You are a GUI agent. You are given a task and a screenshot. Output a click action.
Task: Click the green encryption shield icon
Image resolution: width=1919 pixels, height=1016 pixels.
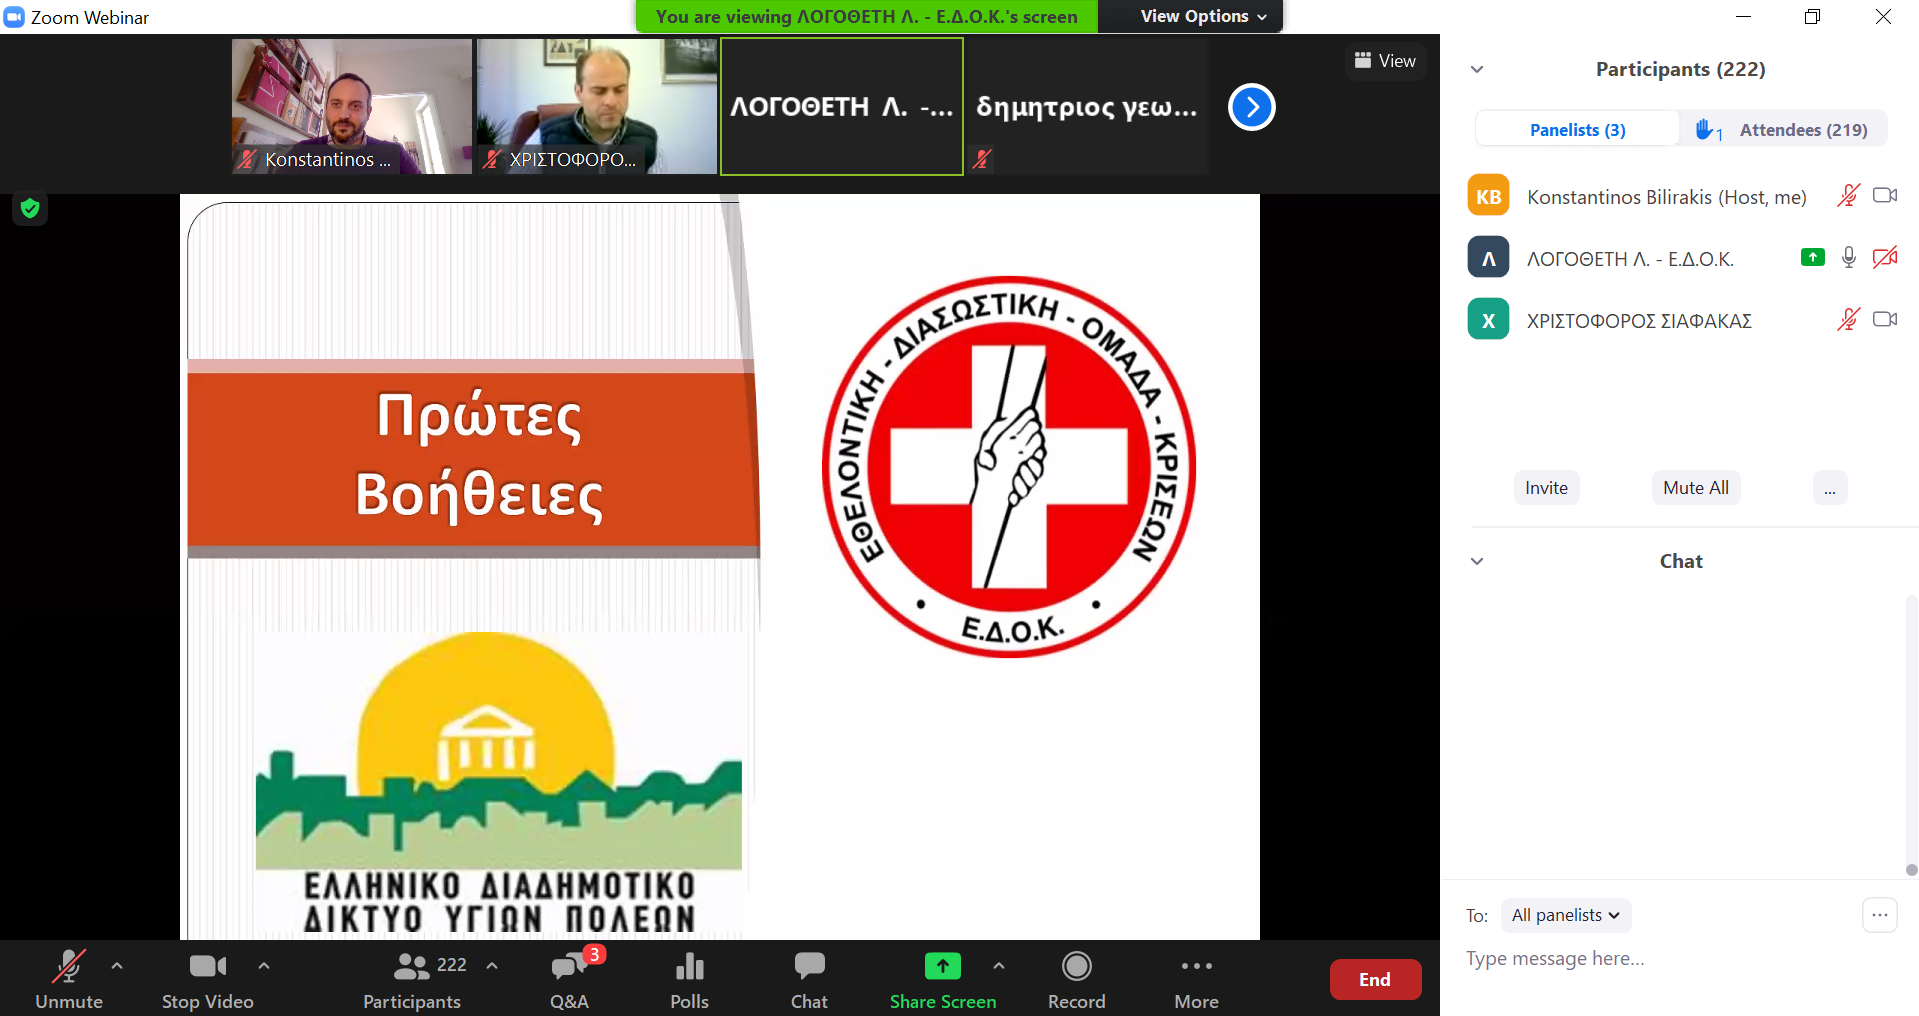[30, 208]
